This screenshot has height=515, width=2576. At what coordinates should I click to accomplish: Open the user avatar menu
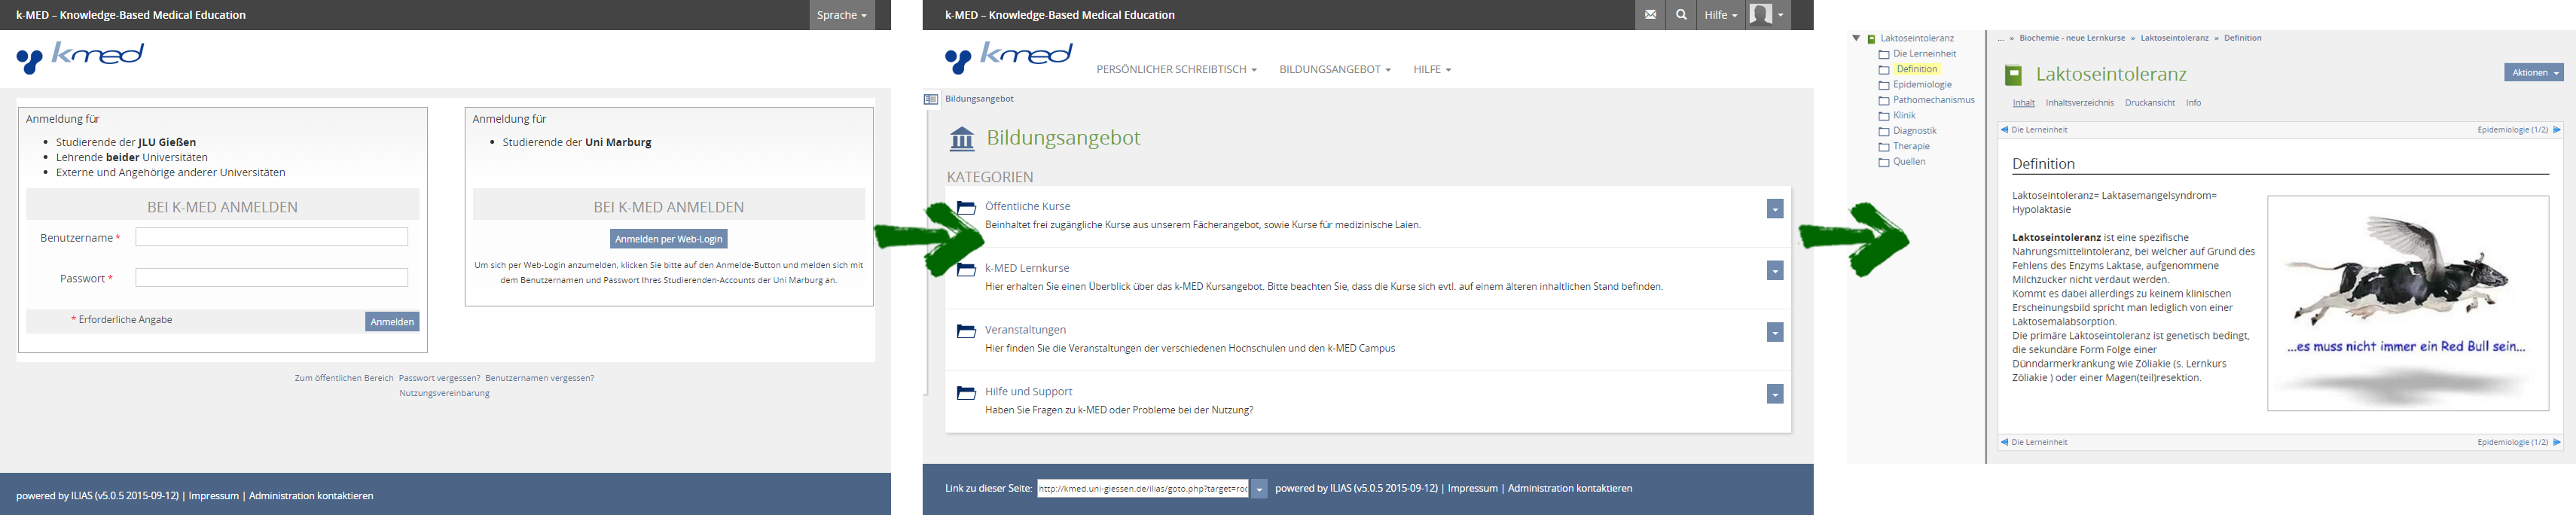[x=1767, y=15]
